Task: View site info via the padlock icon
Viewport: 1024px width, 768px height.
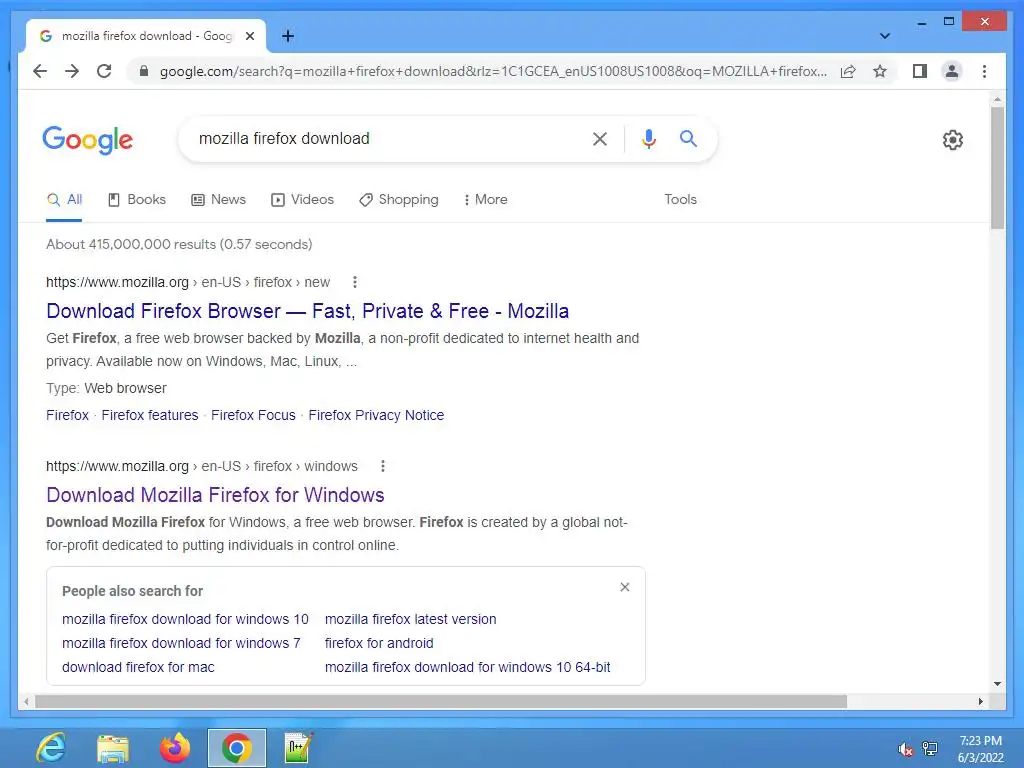Action: (144, 71)
